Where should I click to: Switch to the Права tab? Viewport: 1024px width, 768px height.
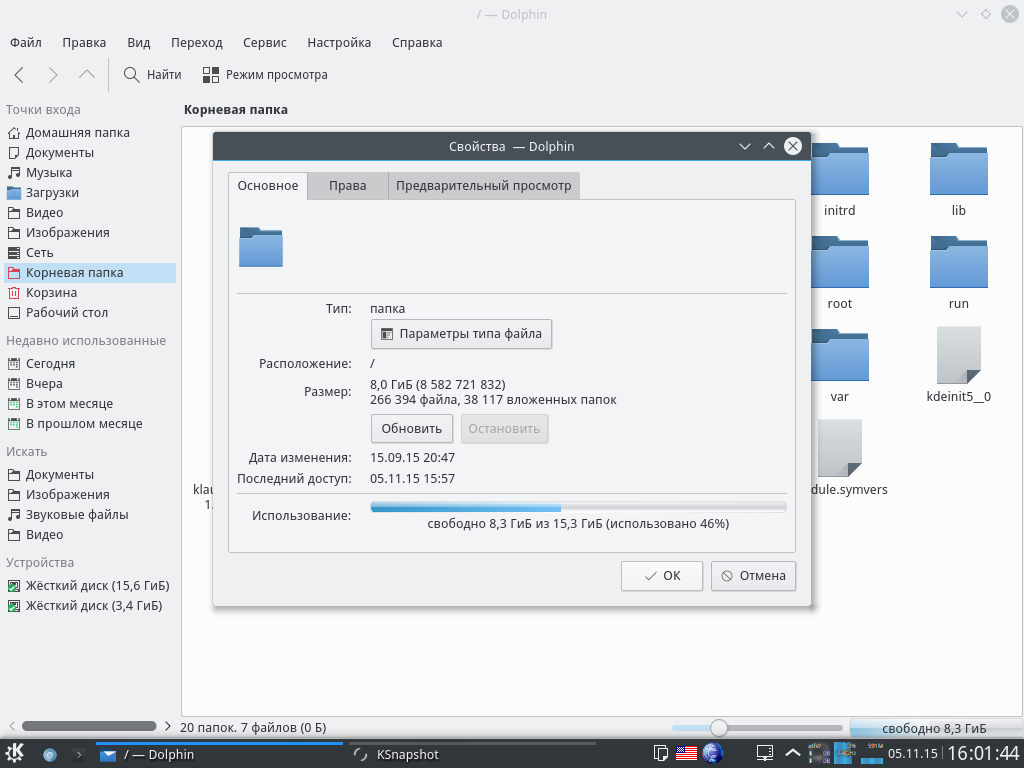[x=347, y=186]
